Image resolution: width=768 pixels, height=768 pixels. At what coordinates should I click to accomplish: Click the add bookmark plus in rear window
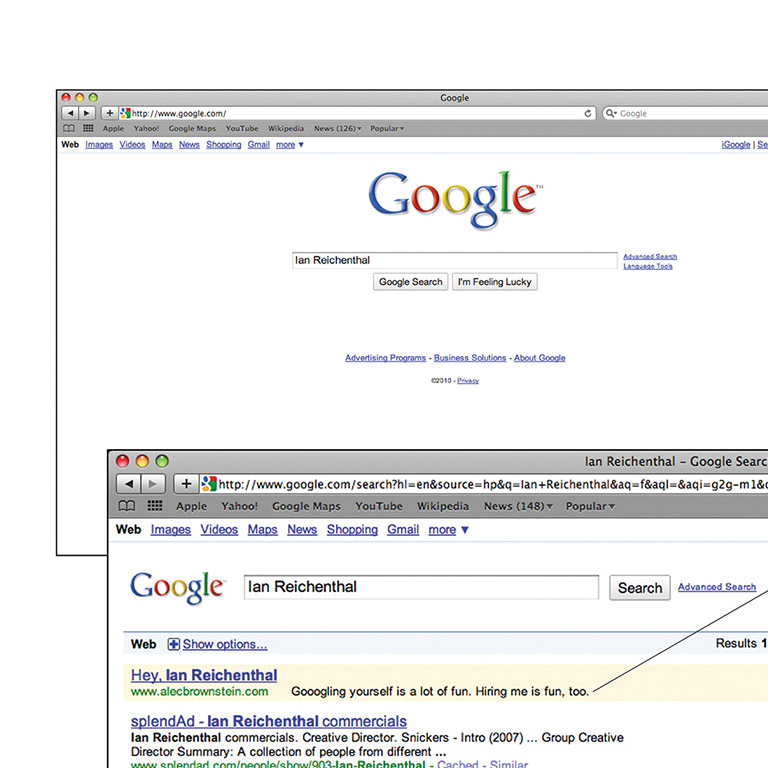(110, 113)
